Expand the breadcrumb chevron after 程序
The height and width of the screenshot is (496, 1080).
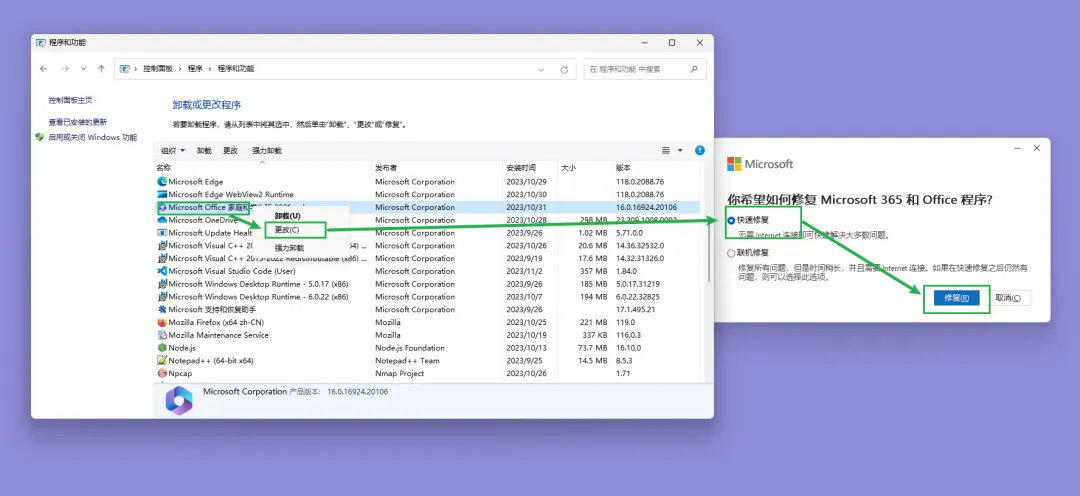(x=210, y=69)
